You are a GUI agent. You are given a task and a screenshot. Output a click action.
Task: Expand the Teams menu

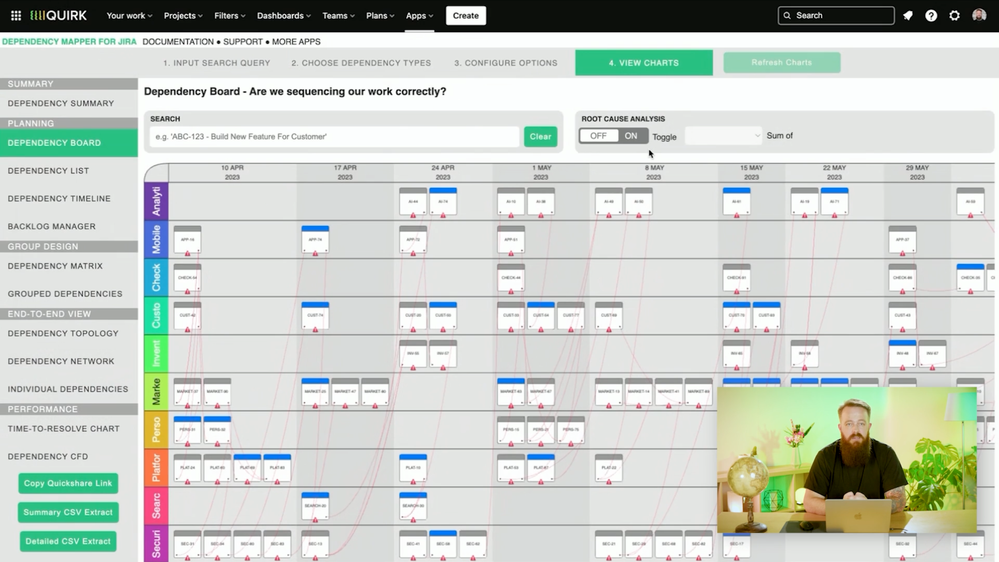pyautogui.click(x=338, y=15)
